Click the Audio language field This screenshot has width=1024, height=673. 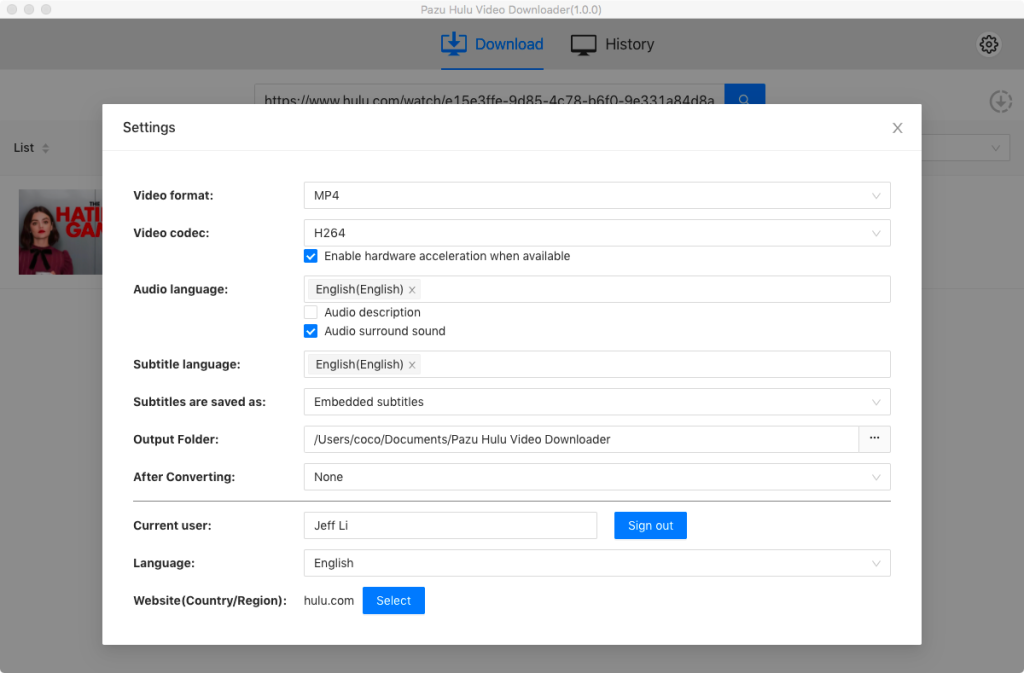[597, 289]
